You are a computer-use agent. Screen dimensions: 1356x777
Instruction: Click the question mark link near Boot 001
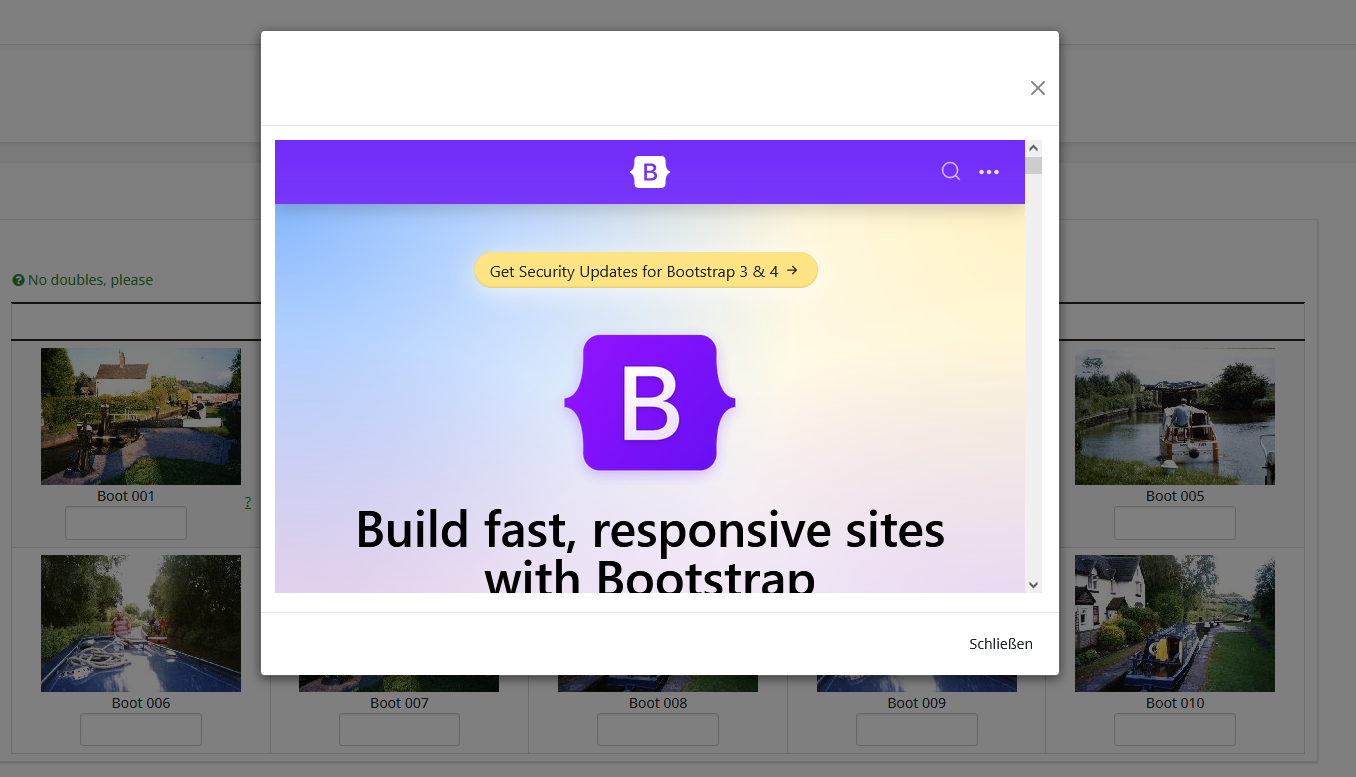point(248,502)
